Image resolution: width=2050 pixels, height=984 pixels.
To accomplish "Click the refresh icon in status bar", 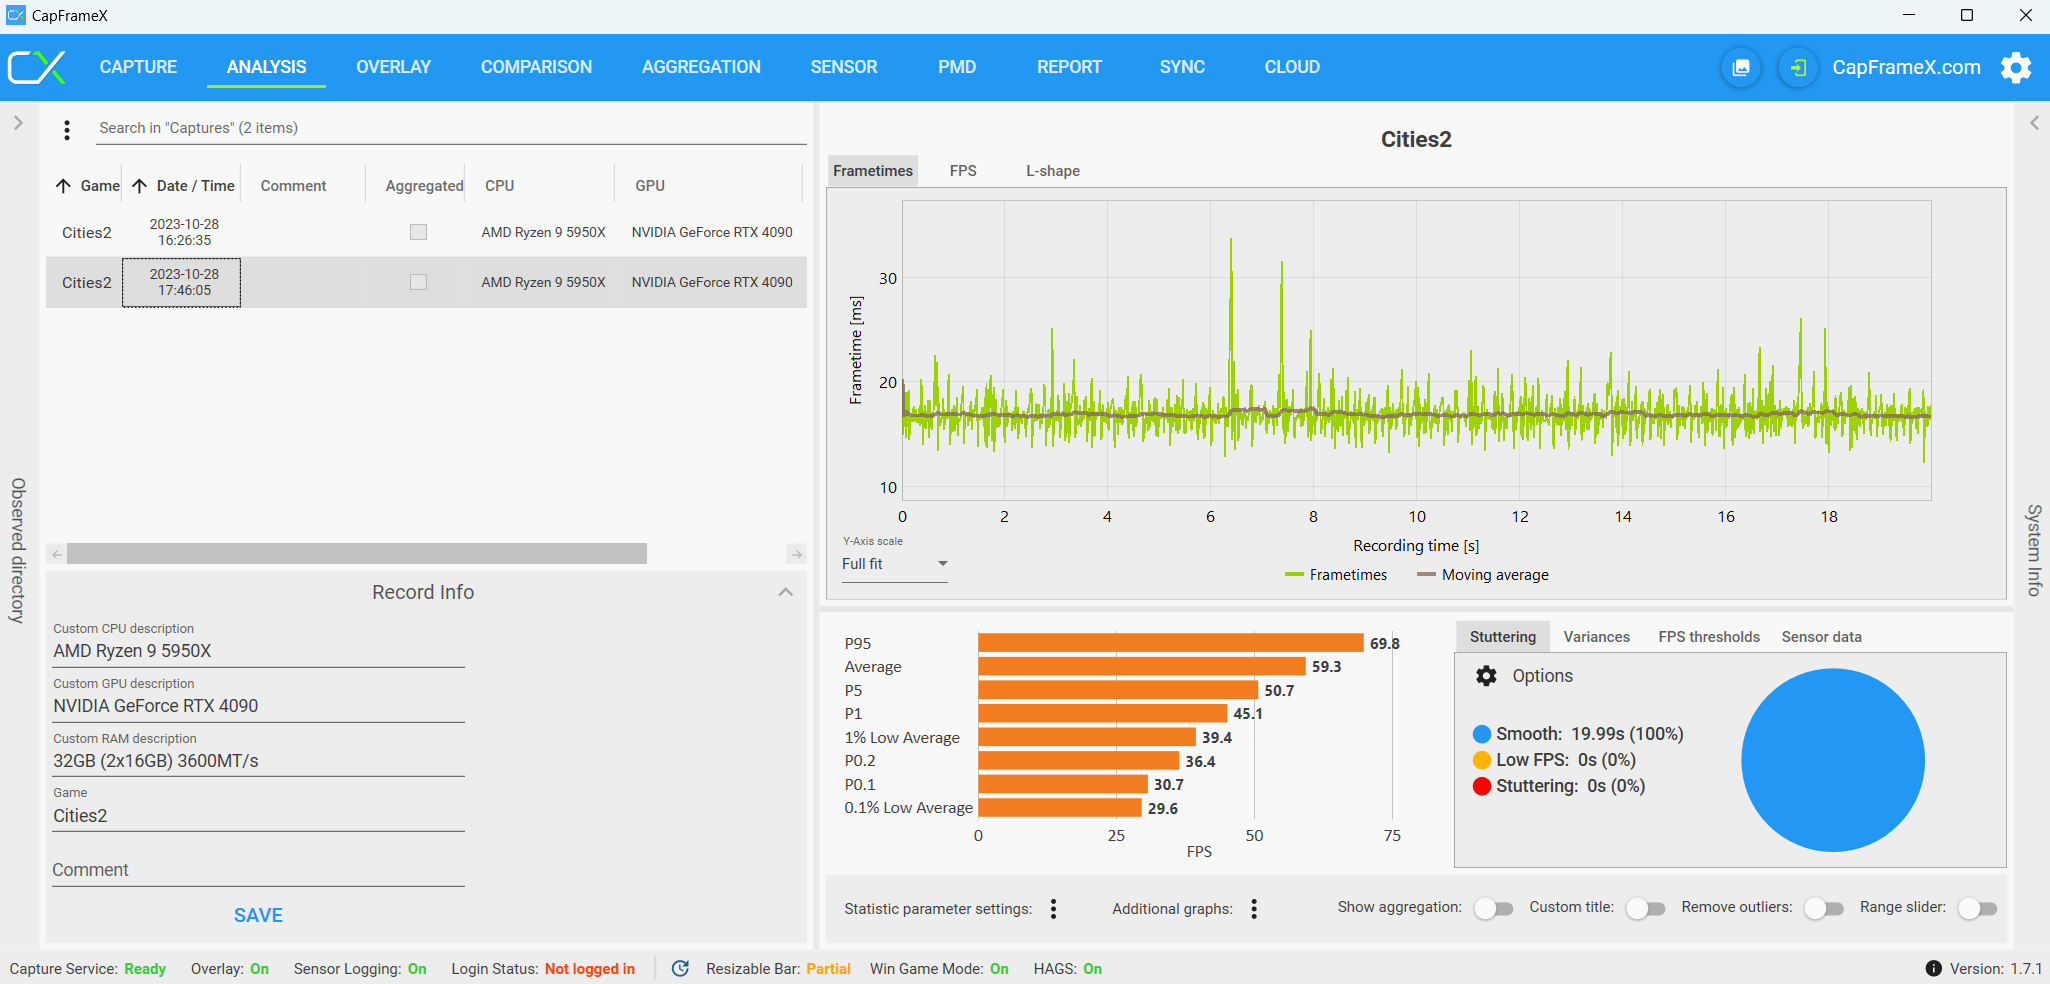I will click(x=680, y=968).
